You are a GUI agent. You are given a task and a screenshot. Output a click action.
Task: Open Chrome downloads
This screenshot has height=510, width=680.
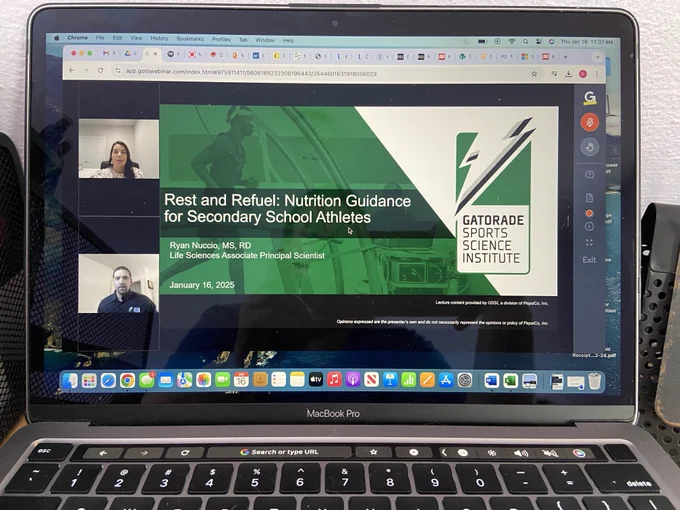[569, 74]
